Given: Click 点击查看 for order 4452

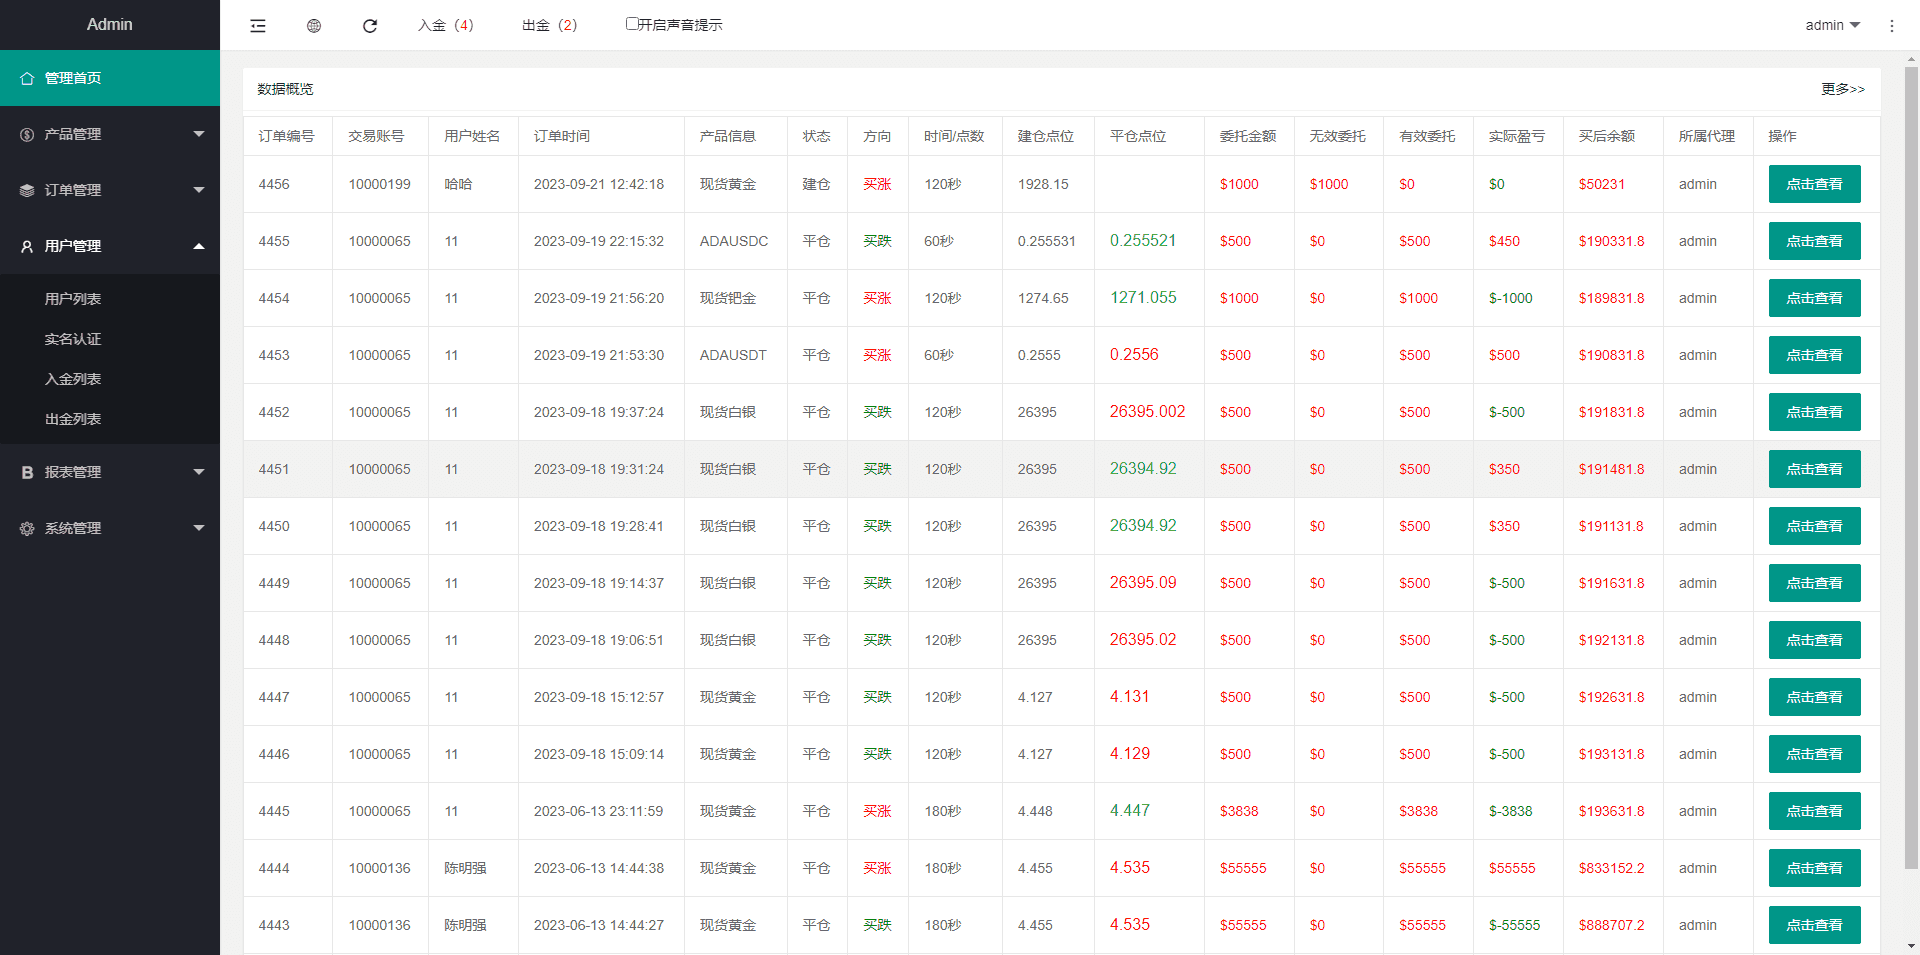Looking at the screenshot, I should 1814,412.
